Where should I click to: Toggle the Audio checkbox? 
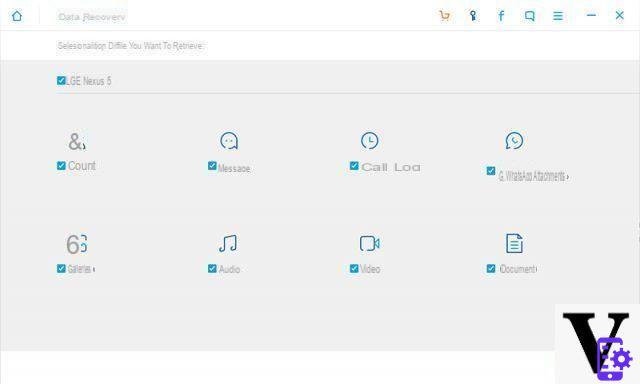[212, 269]
